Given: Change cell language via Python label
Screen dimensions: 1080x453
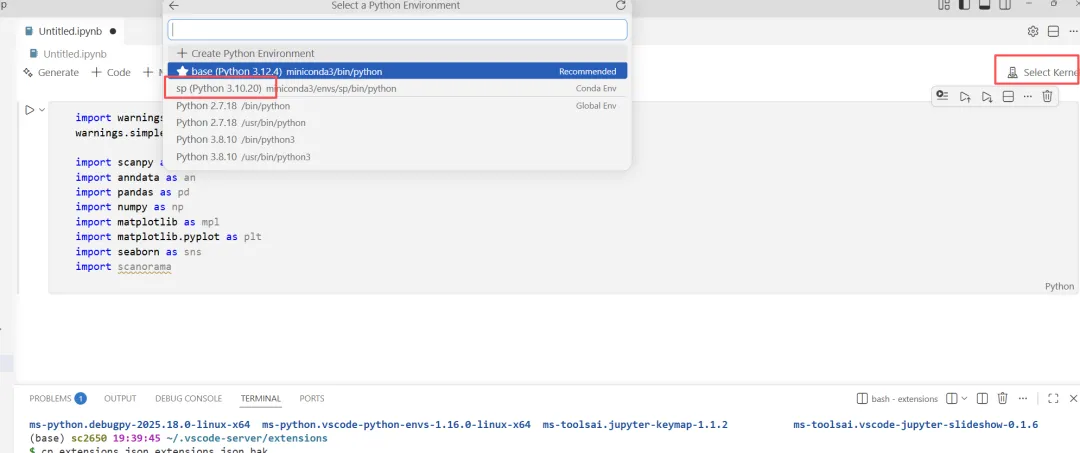Looking at the screenshot, I should 1059,286.
